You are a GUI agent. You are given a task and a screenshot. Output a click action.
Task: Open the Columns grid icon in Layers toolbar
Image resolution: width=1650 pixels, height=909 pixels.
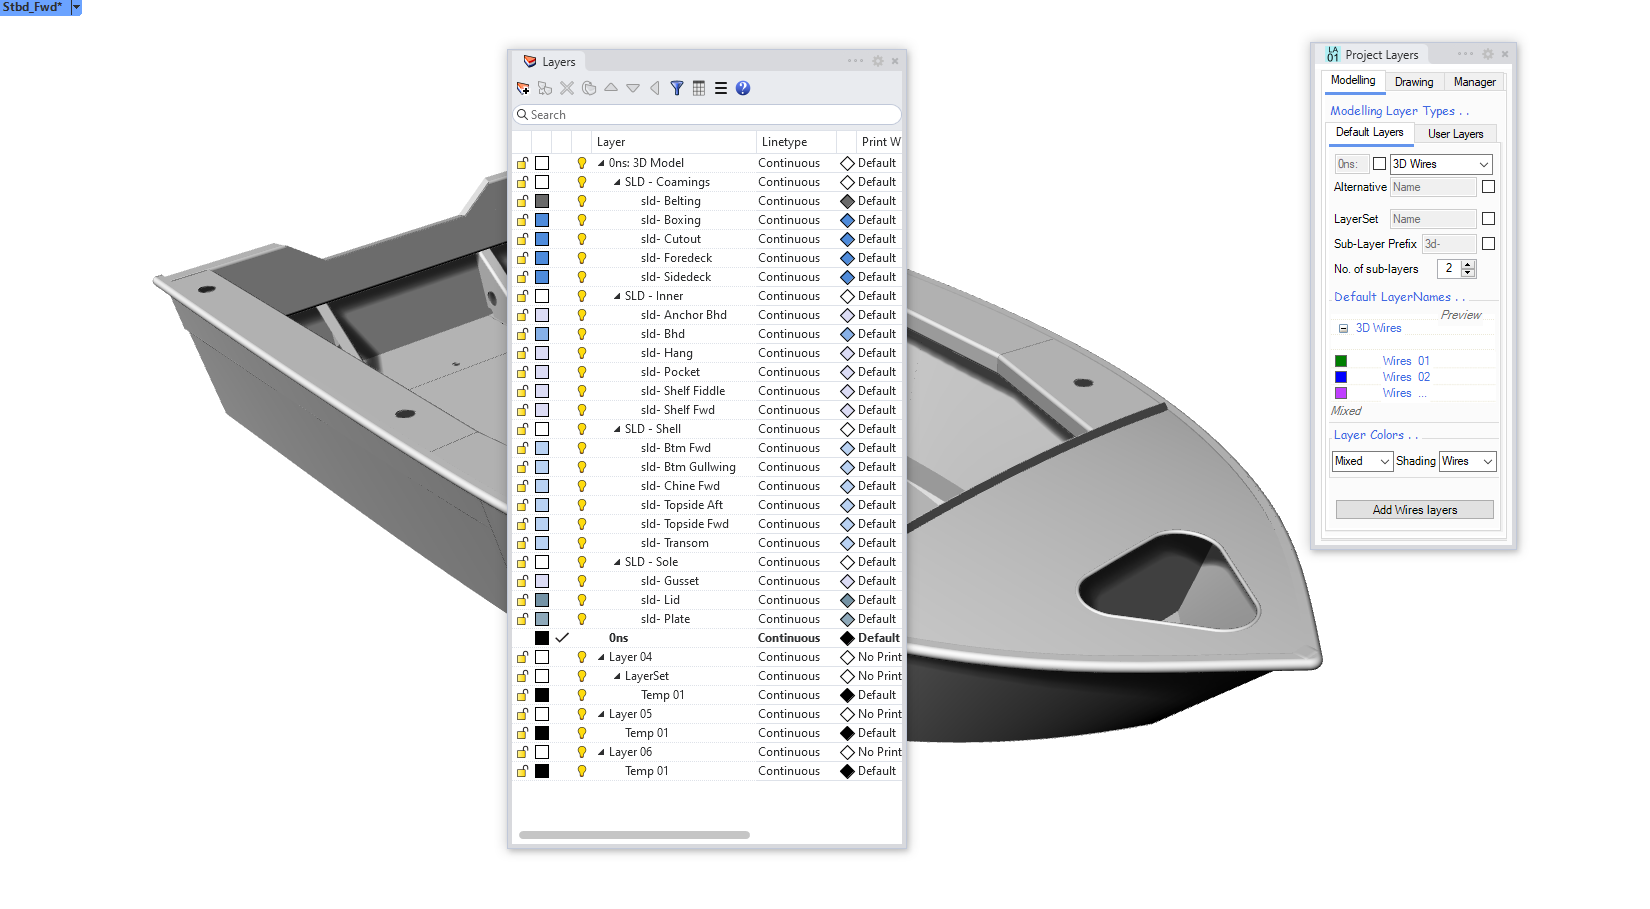tap(699, 88)
